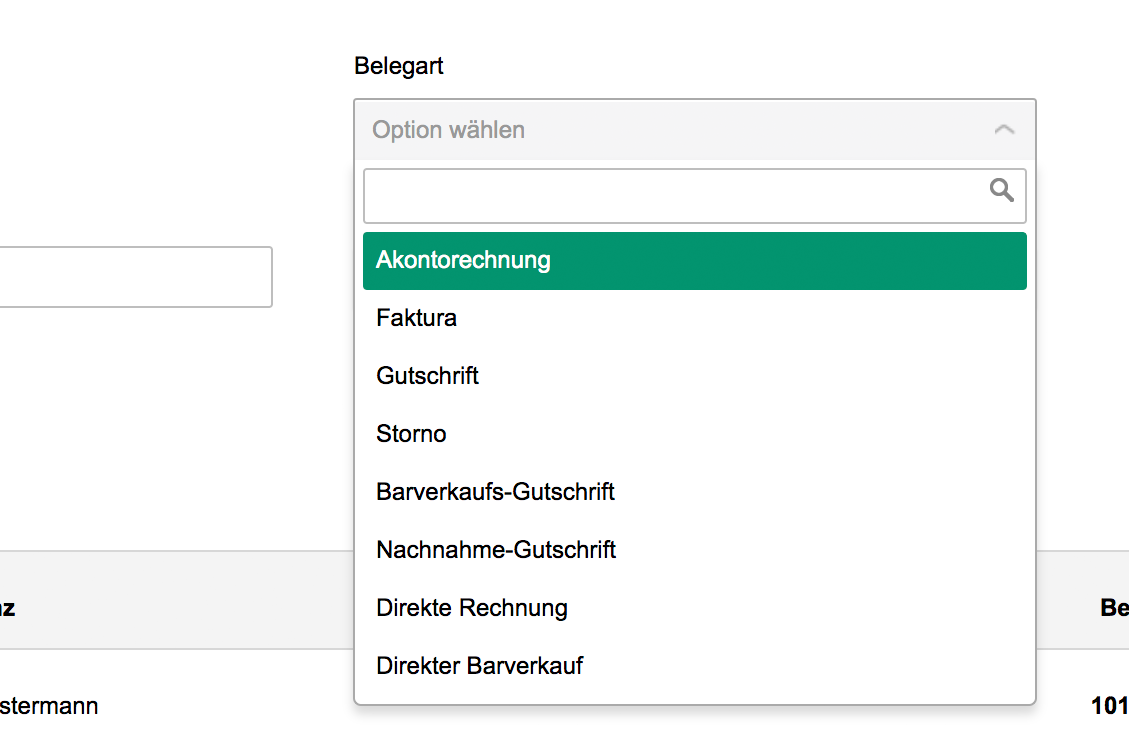Viewport: 1129px width, 753px height.
Task: Sort by the column header ending 'nz'
Action: pyautogui.click(x=8, y=608)
